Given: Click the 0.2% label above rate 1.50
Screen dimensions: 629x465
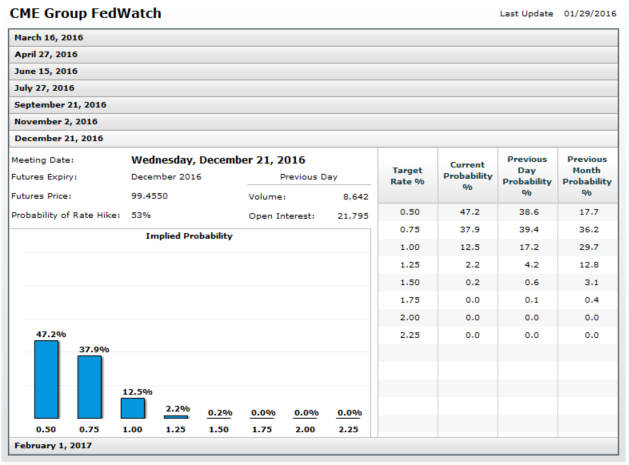Looking at the screenshot, I should (220, 413).
